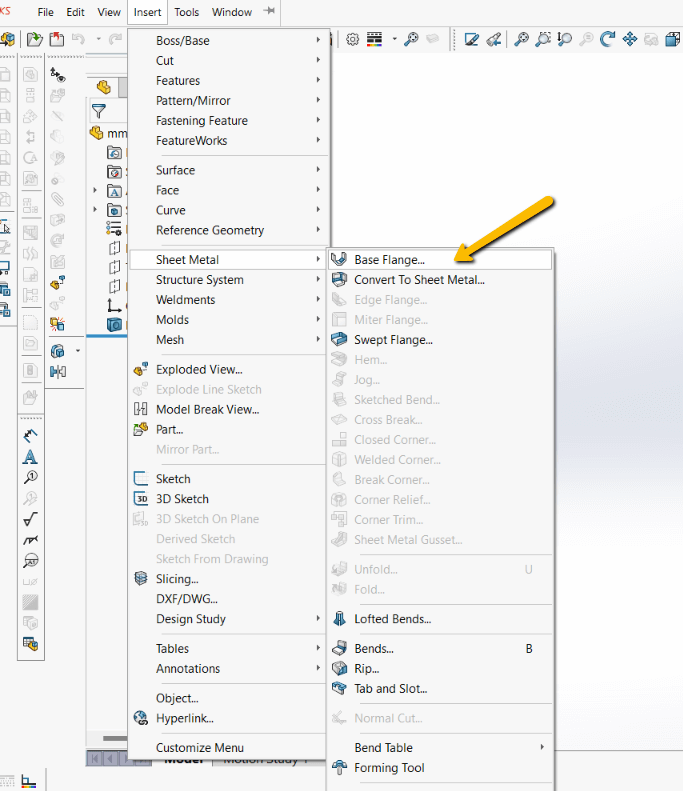
Task: Click the Exploded View icon
Action: pos(141,369)
